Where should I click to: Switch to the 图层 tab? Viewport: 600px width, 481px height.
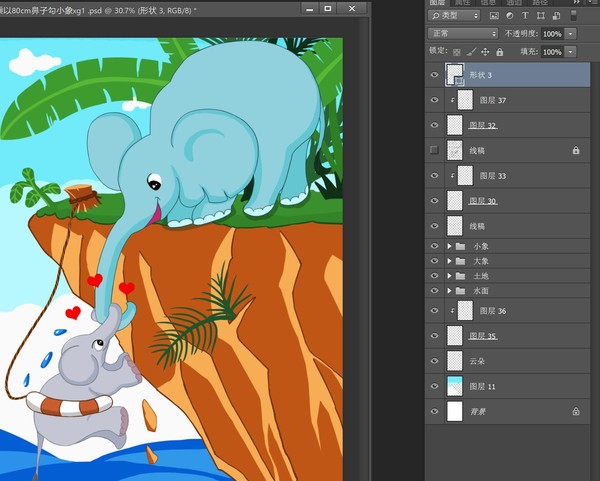tap(437, 3)
